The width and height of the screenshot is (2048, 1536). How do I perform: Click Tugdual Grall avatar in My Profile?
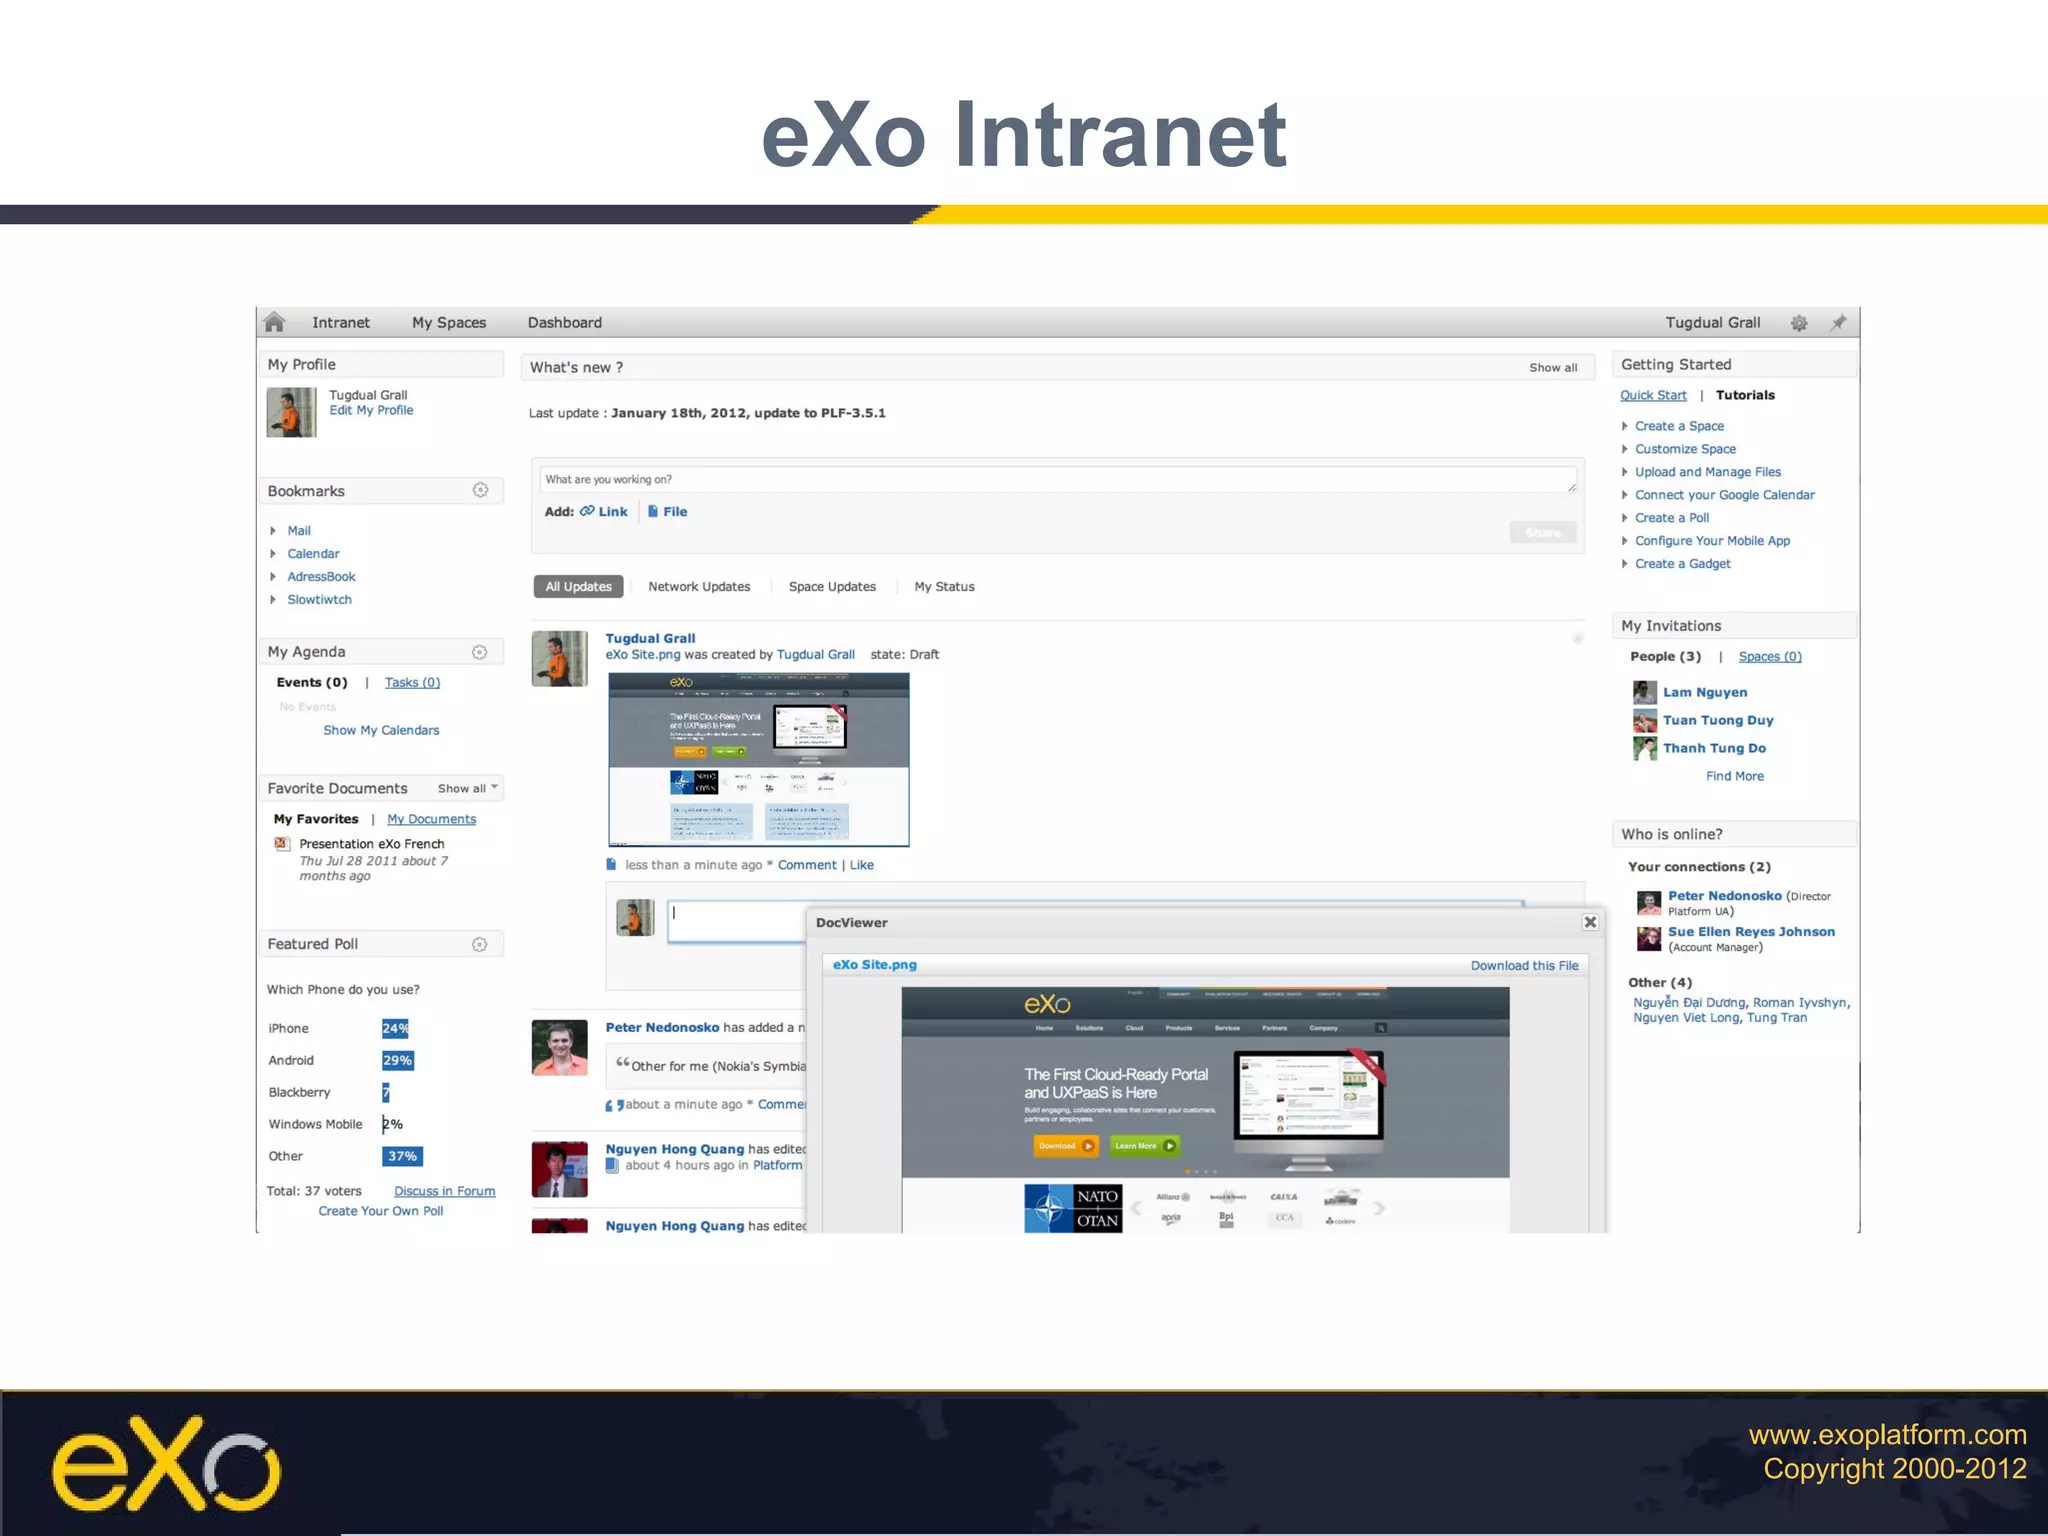291,413
